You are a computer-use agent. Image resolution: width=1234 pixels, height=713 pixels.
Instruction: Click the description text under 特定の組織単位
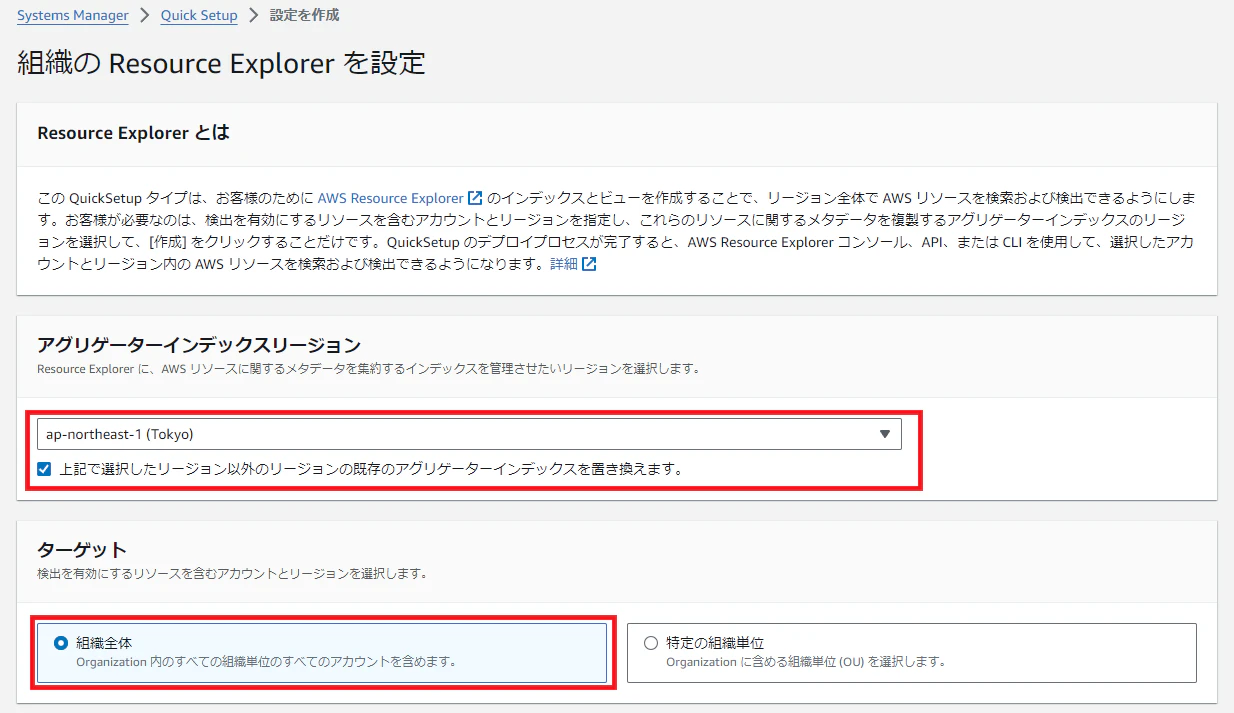(x=806, y=662)
